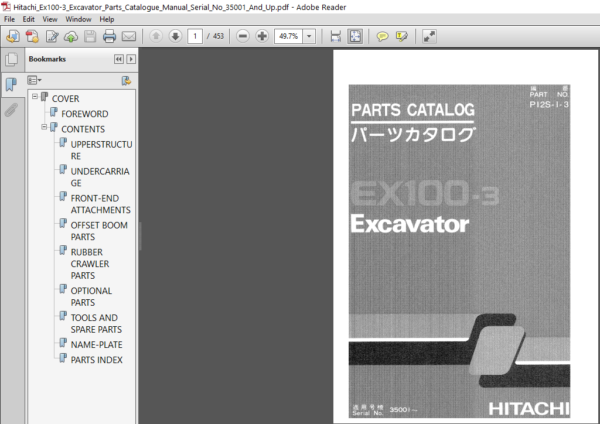Click the Adobe Reader title bar icon
The image size is (600, 424).
coord(6,7)
